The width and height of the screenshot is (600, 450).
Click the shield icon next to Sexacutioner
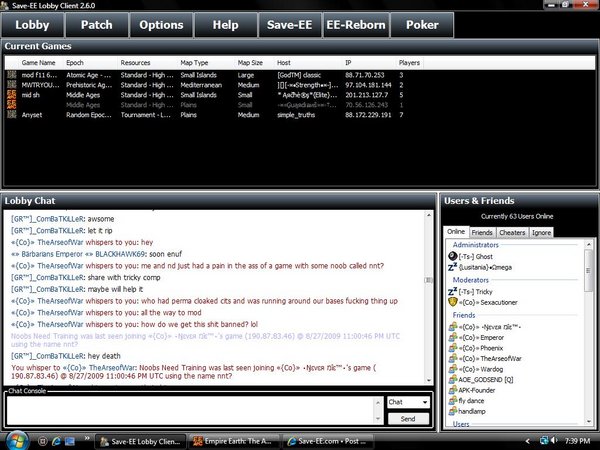tap(453, 300)
